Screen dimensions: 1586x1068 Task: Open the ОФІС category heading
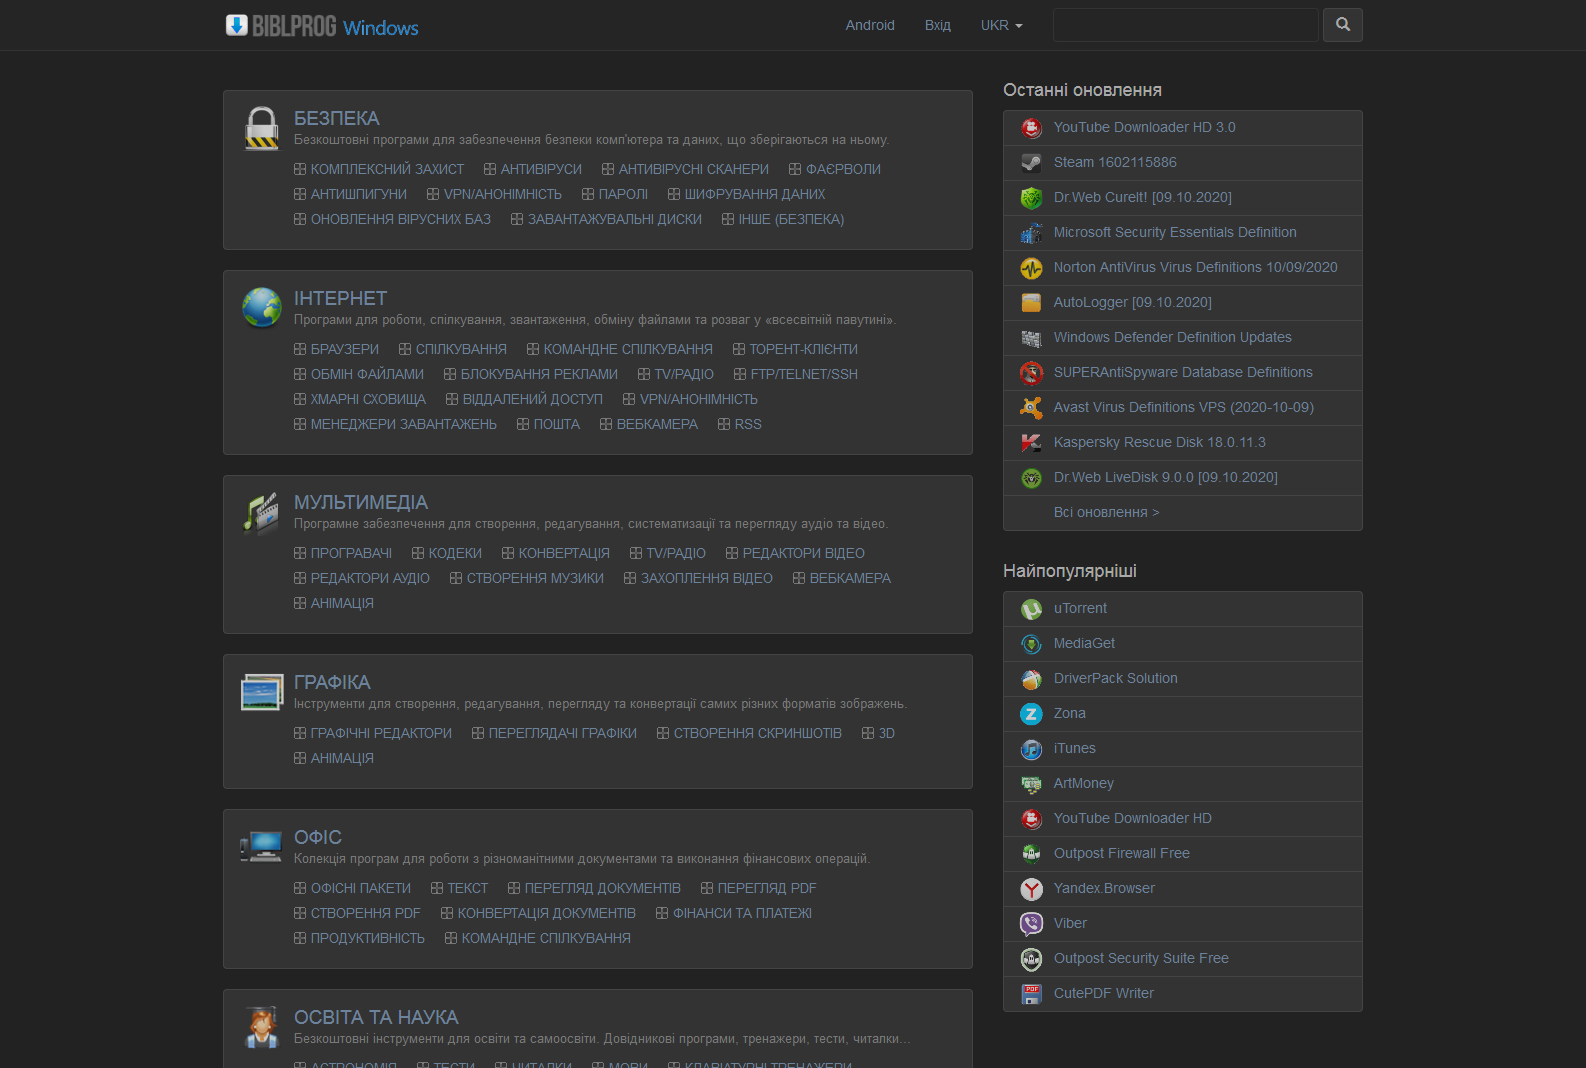pyautogui.click(x=318, y=837)
